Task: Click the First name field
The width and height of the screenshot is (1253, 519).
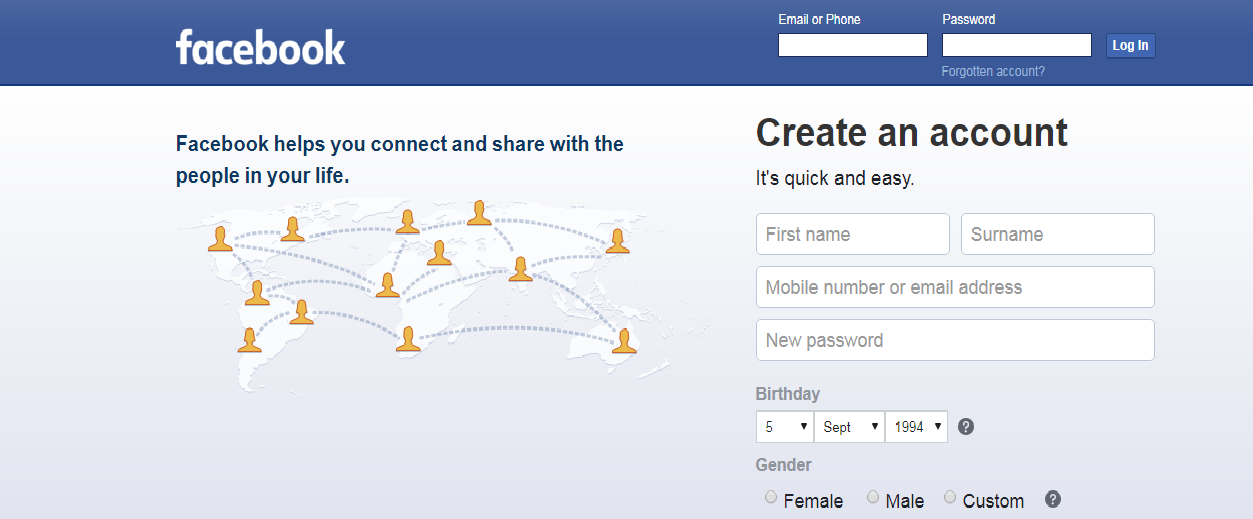Action: [x=853, y=234]
